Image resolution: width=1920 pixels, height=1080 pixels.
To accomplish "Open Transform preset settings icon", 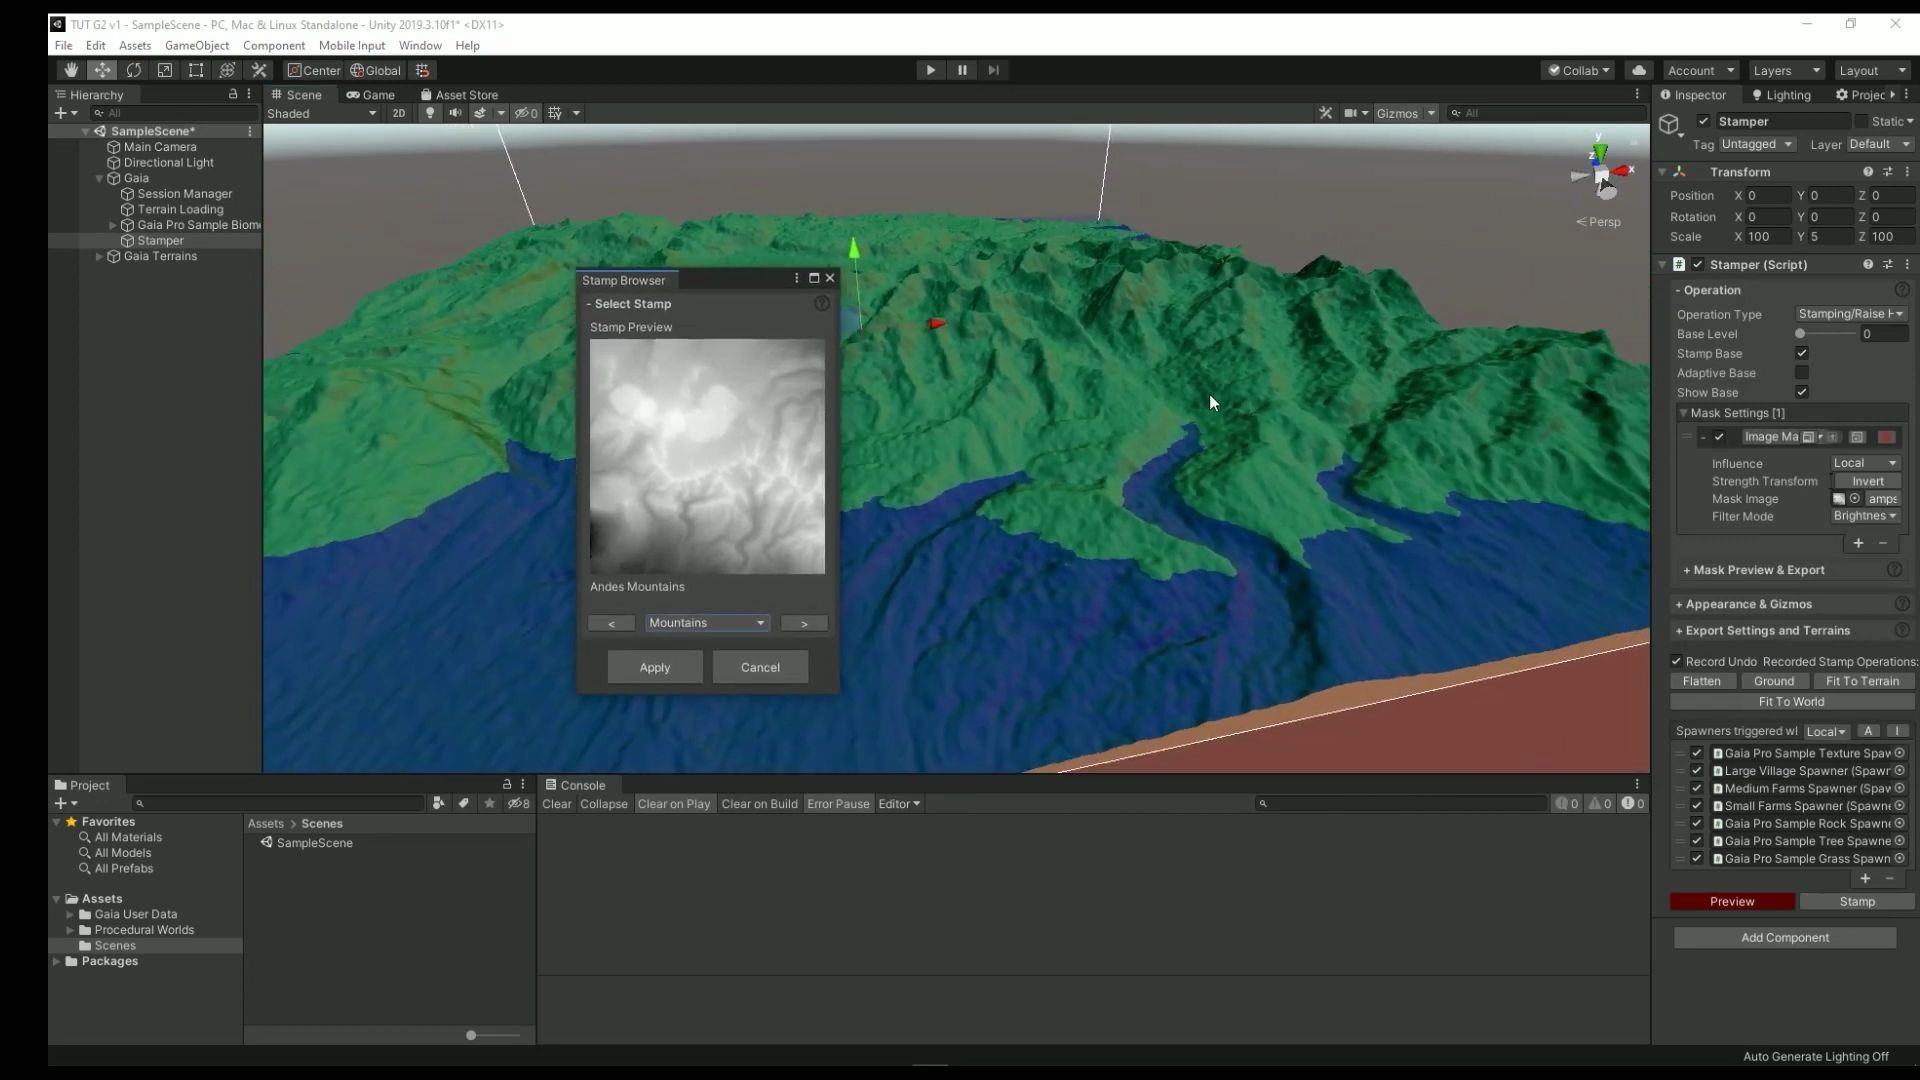I will [1887, 172].
